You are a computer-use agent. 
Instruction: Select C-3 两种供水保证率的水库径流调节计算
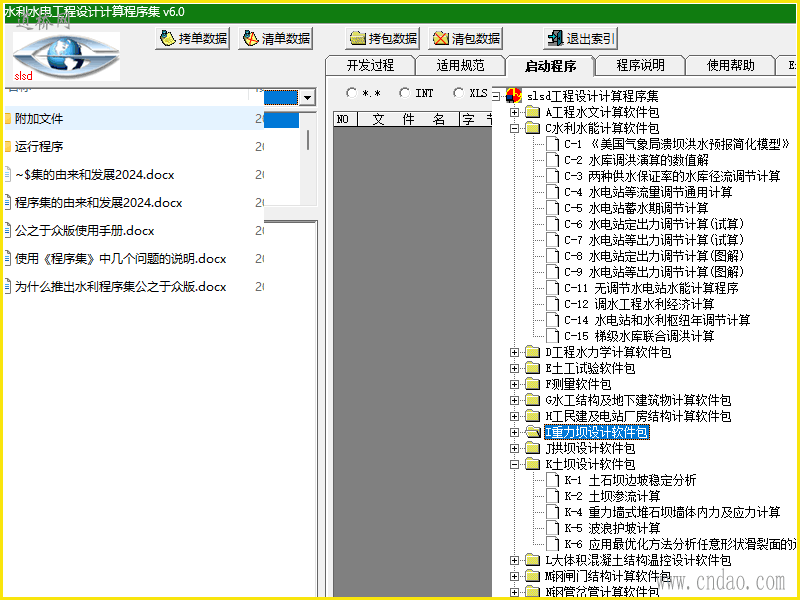coord(672,176)
